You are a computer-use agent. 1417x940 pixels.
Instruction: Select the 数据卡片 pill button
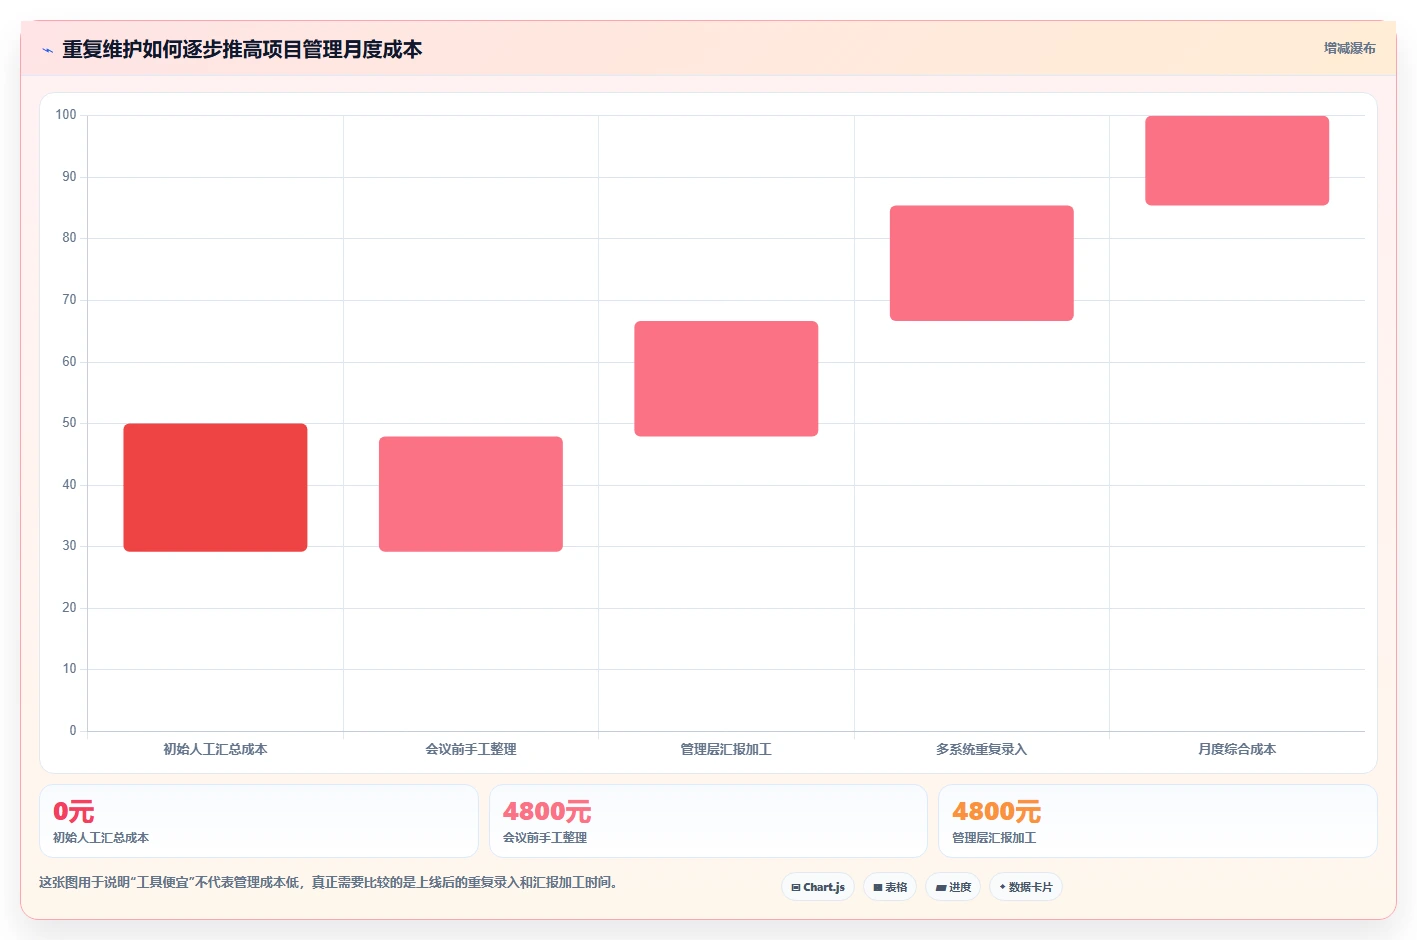tap(1026, 887)
